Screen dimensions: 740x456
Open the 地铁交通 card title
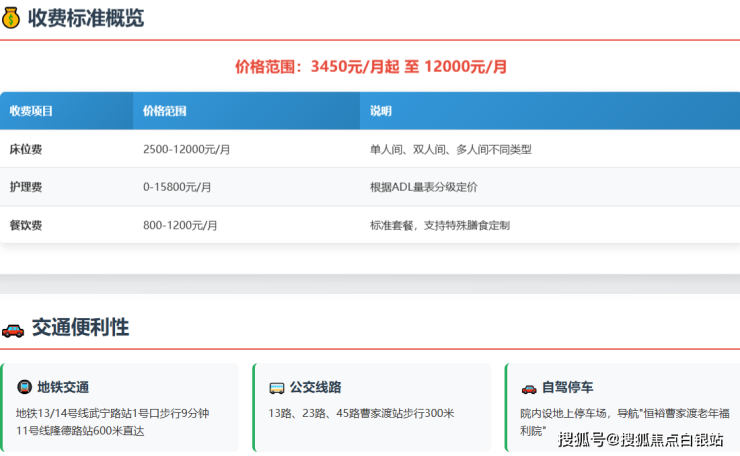[63, 387]
